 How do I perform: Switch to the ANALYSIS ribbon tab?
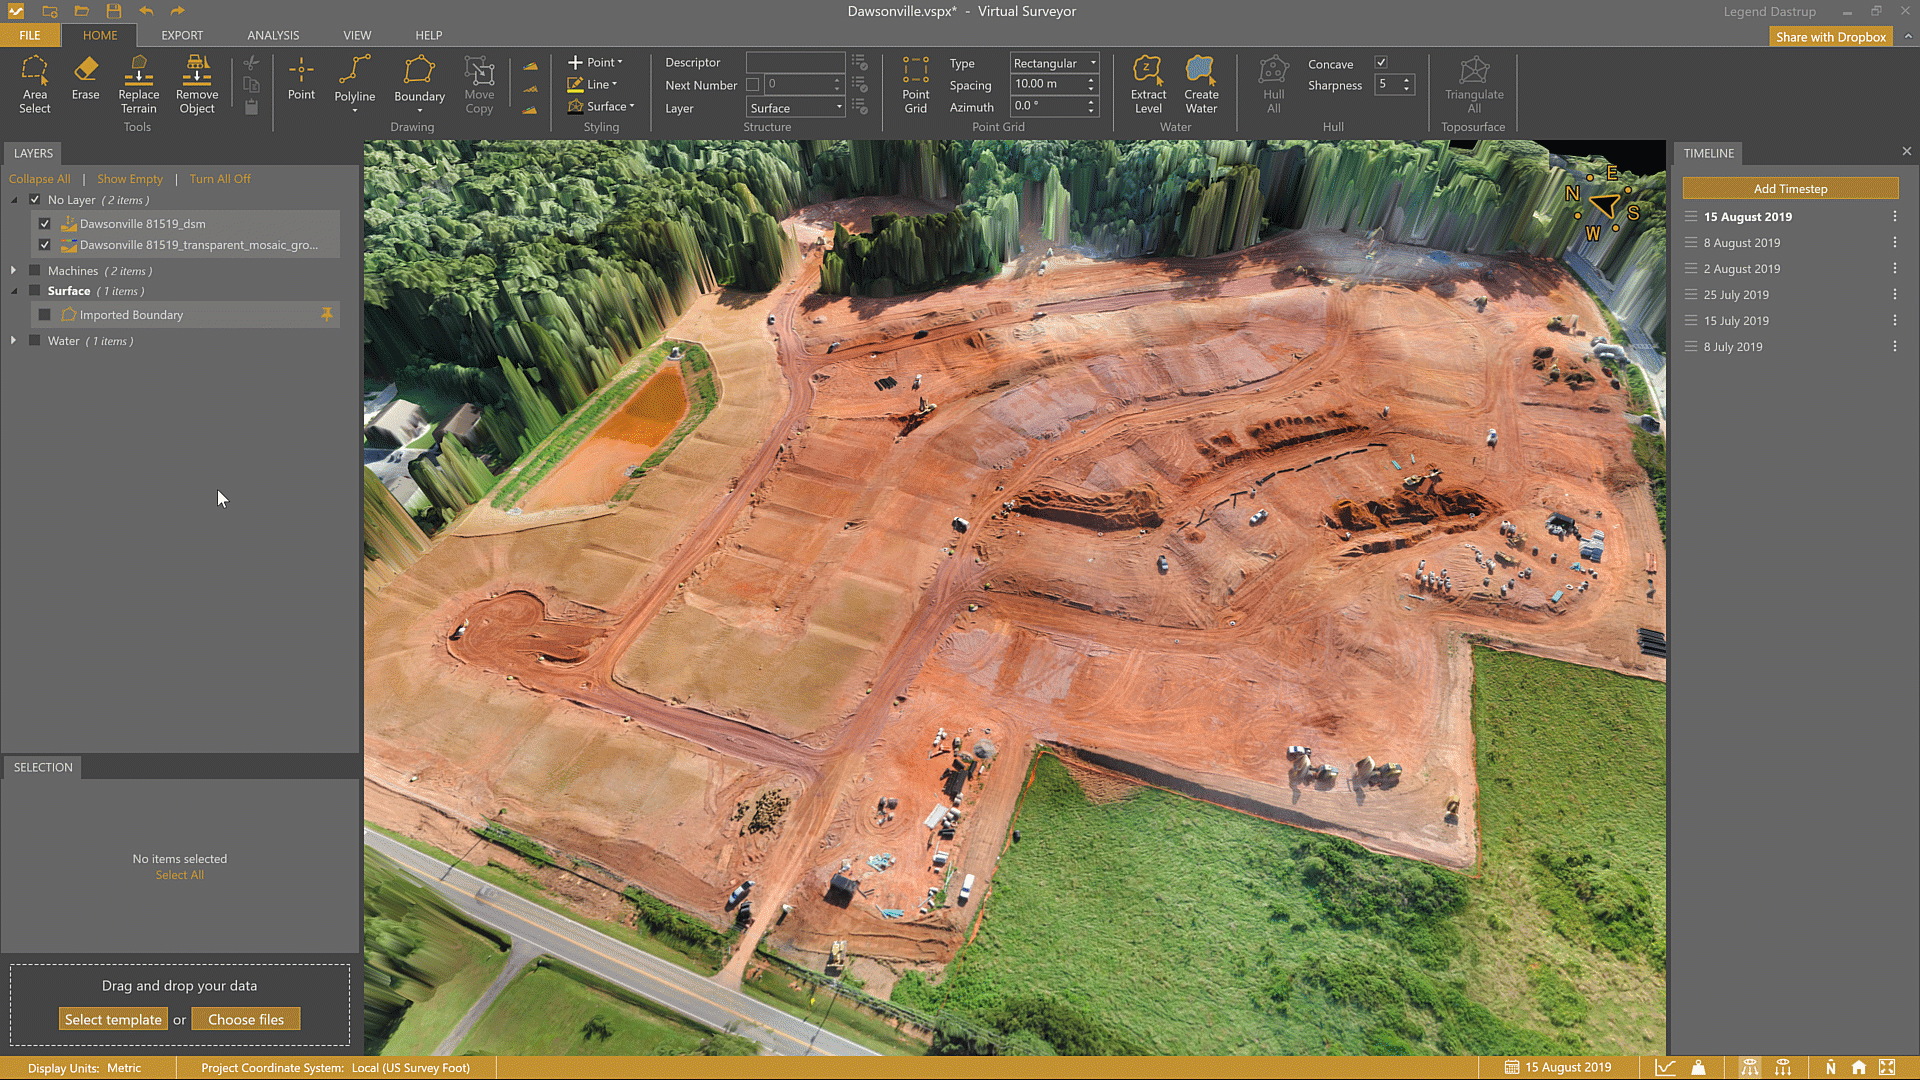coord(273,35)
